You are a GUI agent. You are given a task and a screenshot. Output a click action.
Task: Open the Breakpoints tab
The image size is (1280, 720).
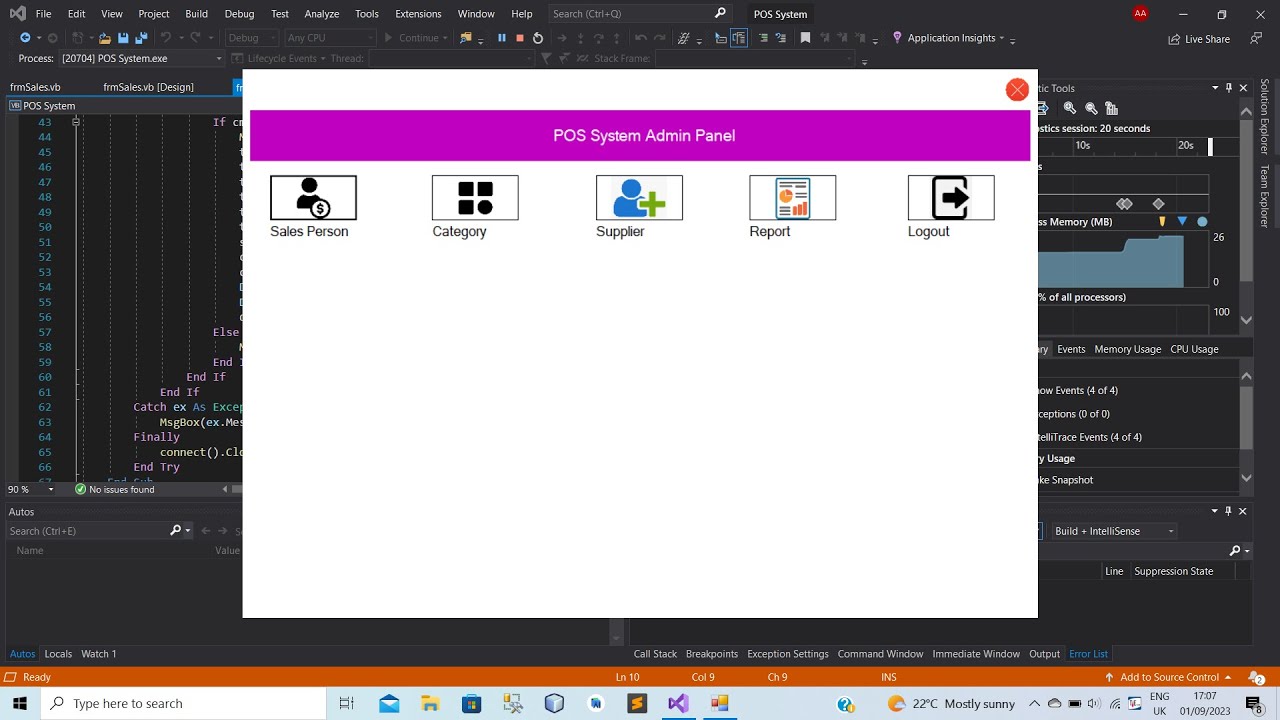[x=712, y=654]
